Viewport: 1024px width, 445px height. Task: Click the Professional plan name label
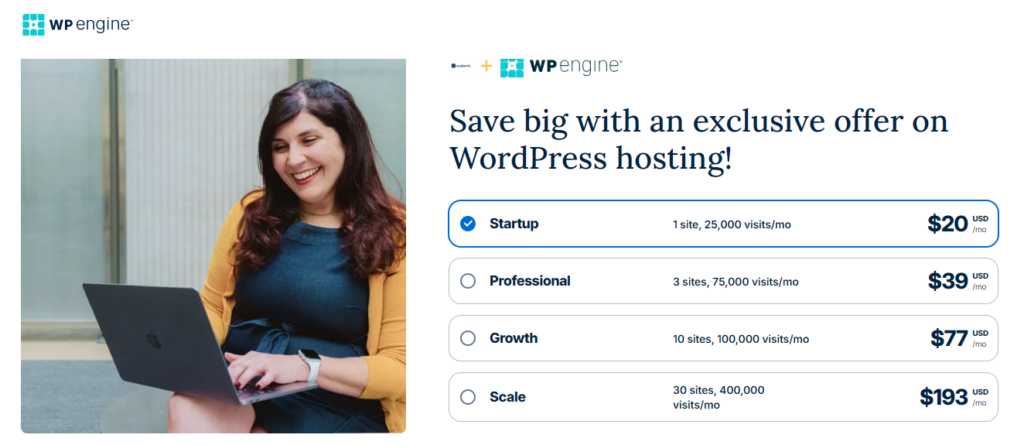(x=530, y=281)
